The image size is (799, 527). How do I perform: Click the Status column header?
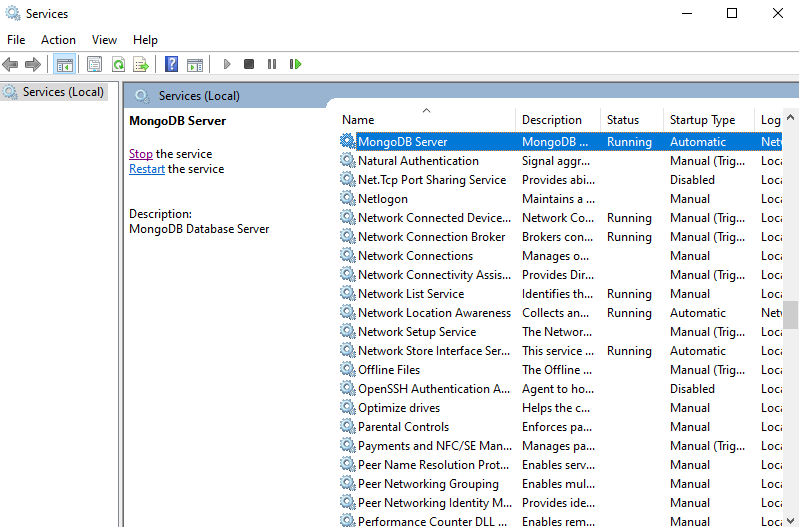click(x=623, y=120)
